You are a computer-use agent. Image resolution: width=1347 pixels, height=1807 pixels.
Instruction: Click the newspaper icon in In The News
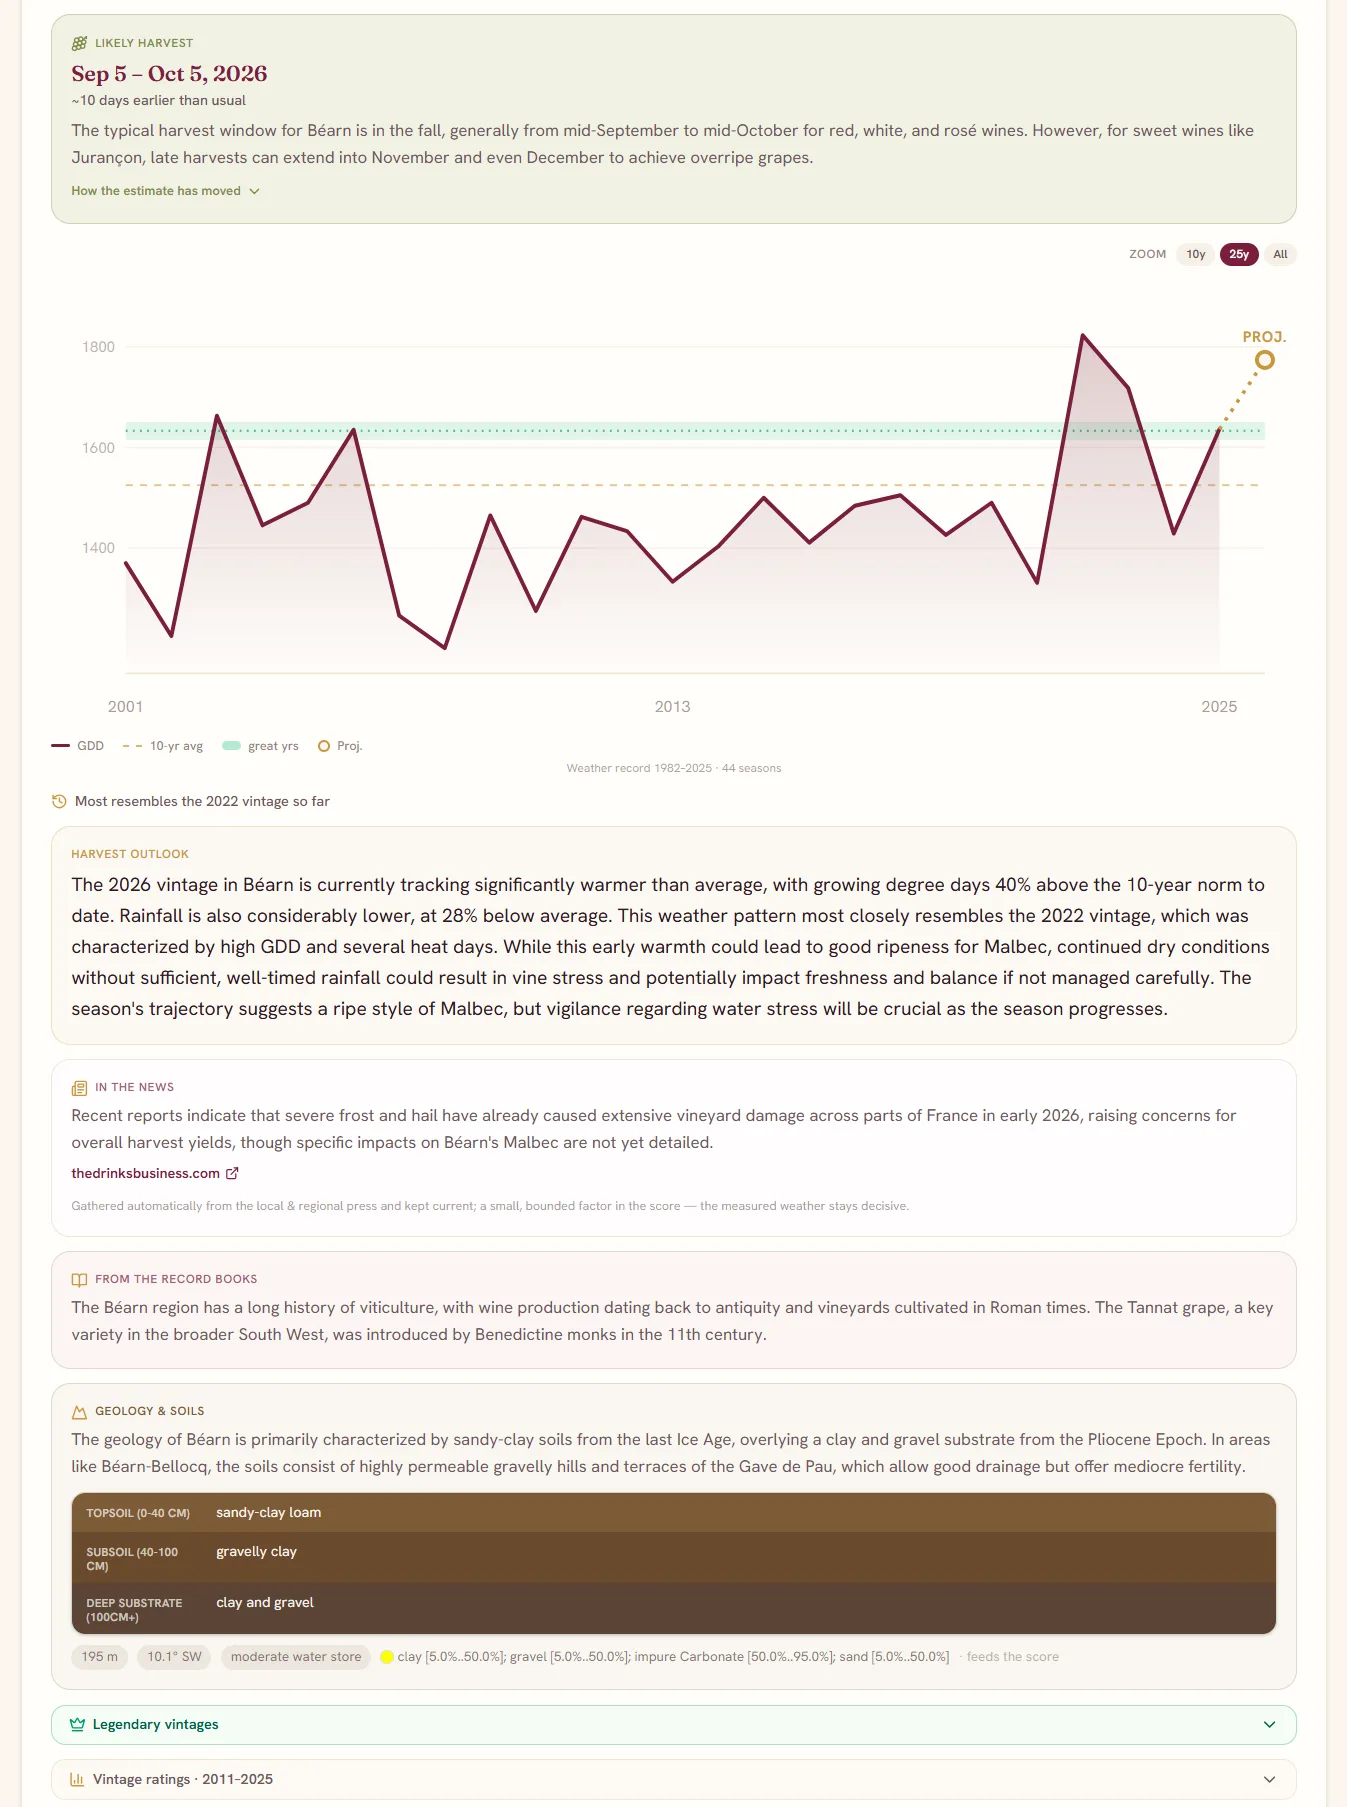tap(79, 1088)
